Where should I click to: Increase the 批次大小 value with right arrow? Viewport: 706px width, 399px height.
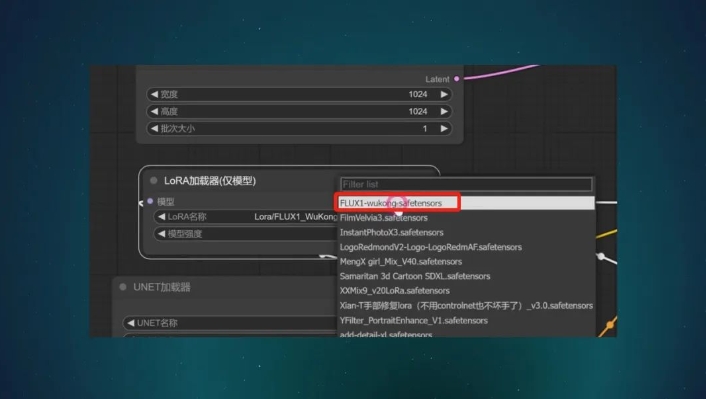tap(444, 128)
